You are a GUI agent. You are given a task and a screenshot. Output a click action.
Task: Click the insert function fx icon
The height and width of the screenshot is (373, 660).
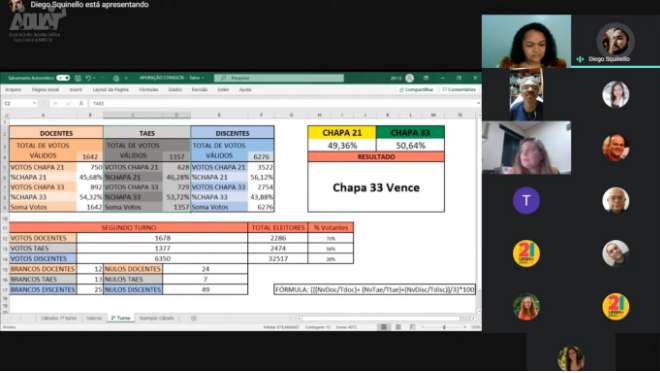(81, 103)
